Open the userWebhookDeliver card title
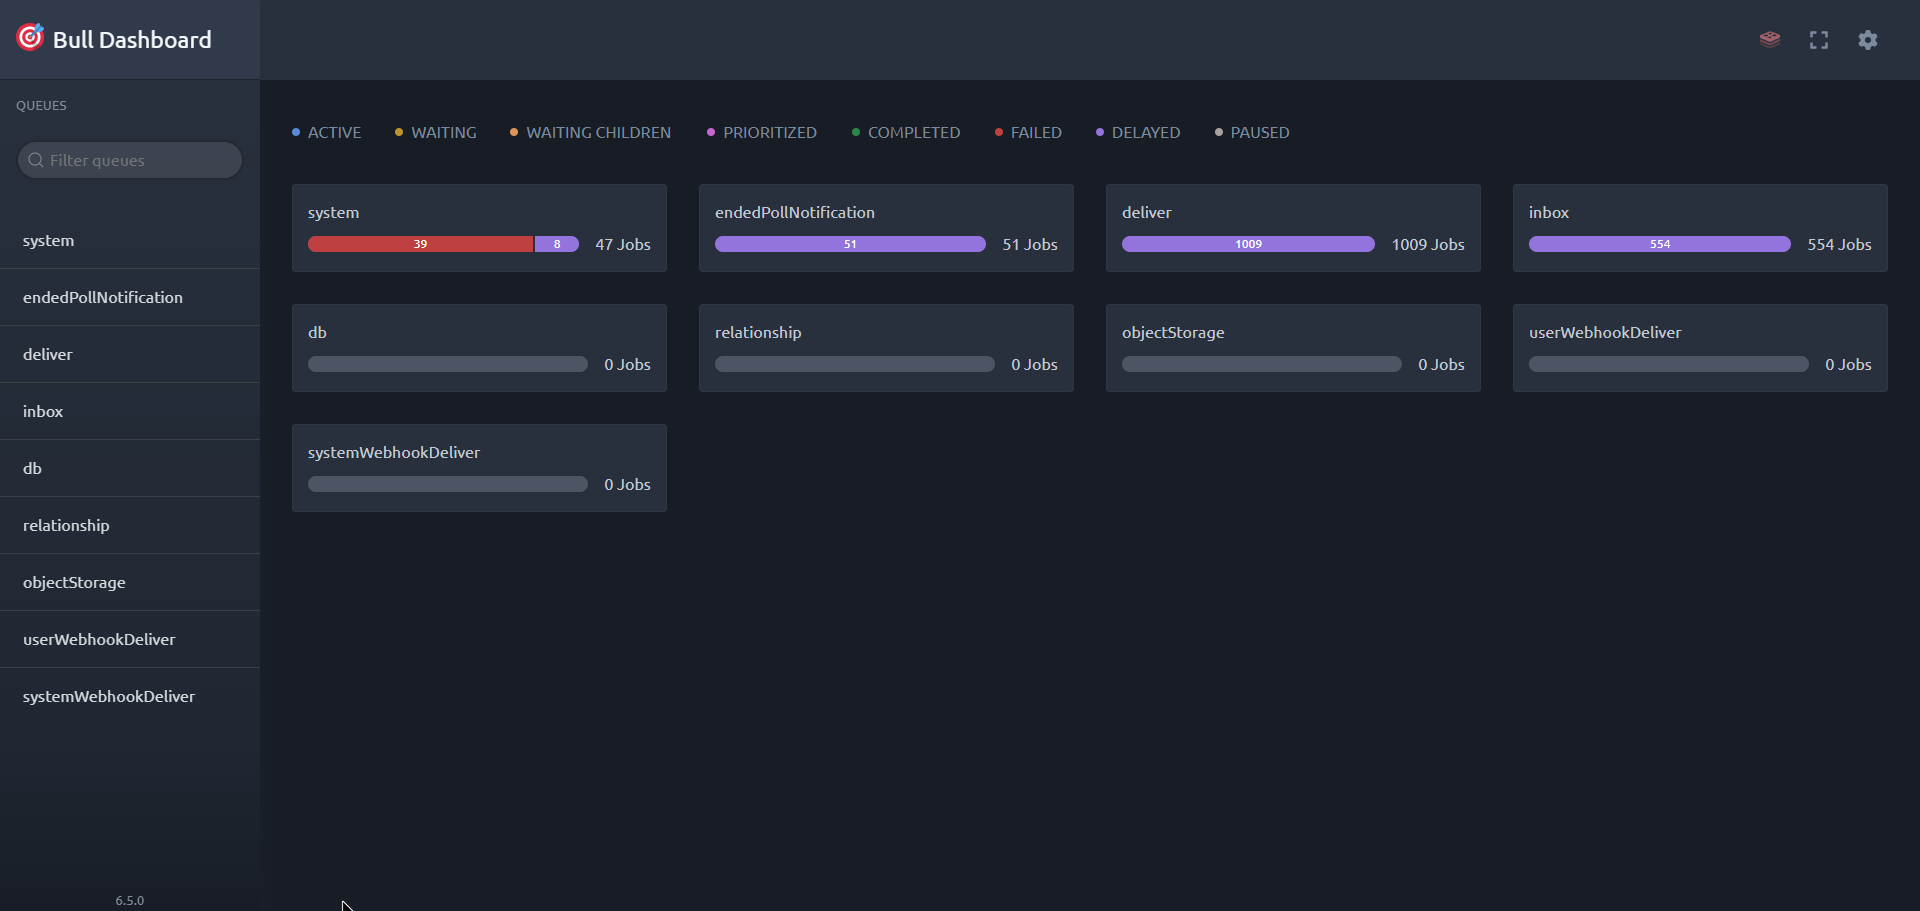 coord(1604,333)
